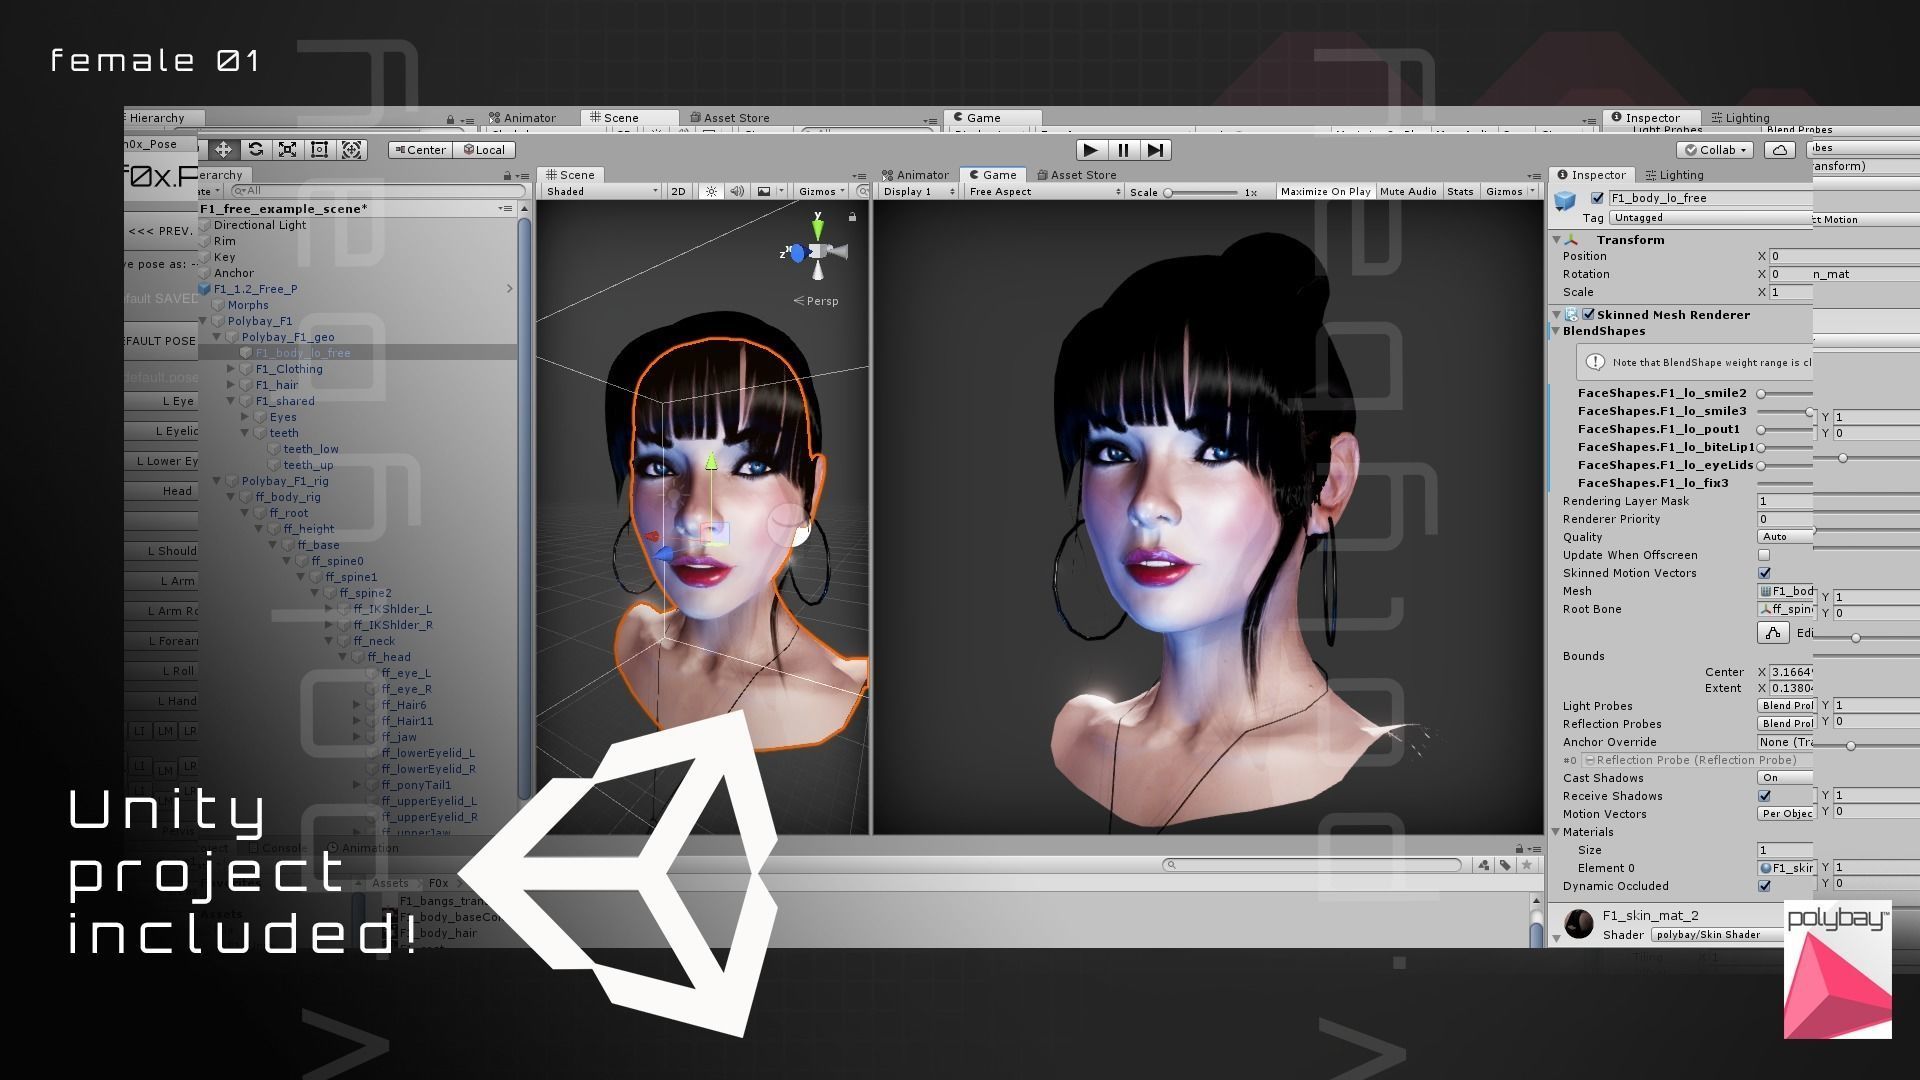Expand the F1_Clothing hierarchy node
Viewport: 1920px width, 1080px height.
[x=231, y=369]
